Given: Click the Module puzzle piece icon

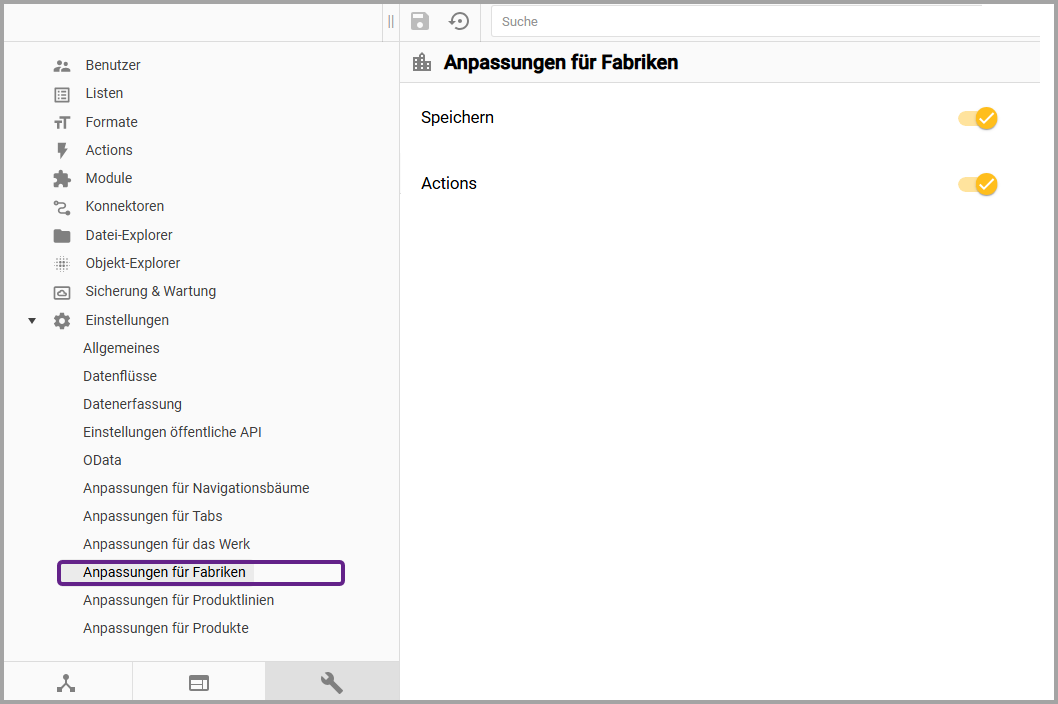Looking at the screenshot, I should click(x=62, y=179).
